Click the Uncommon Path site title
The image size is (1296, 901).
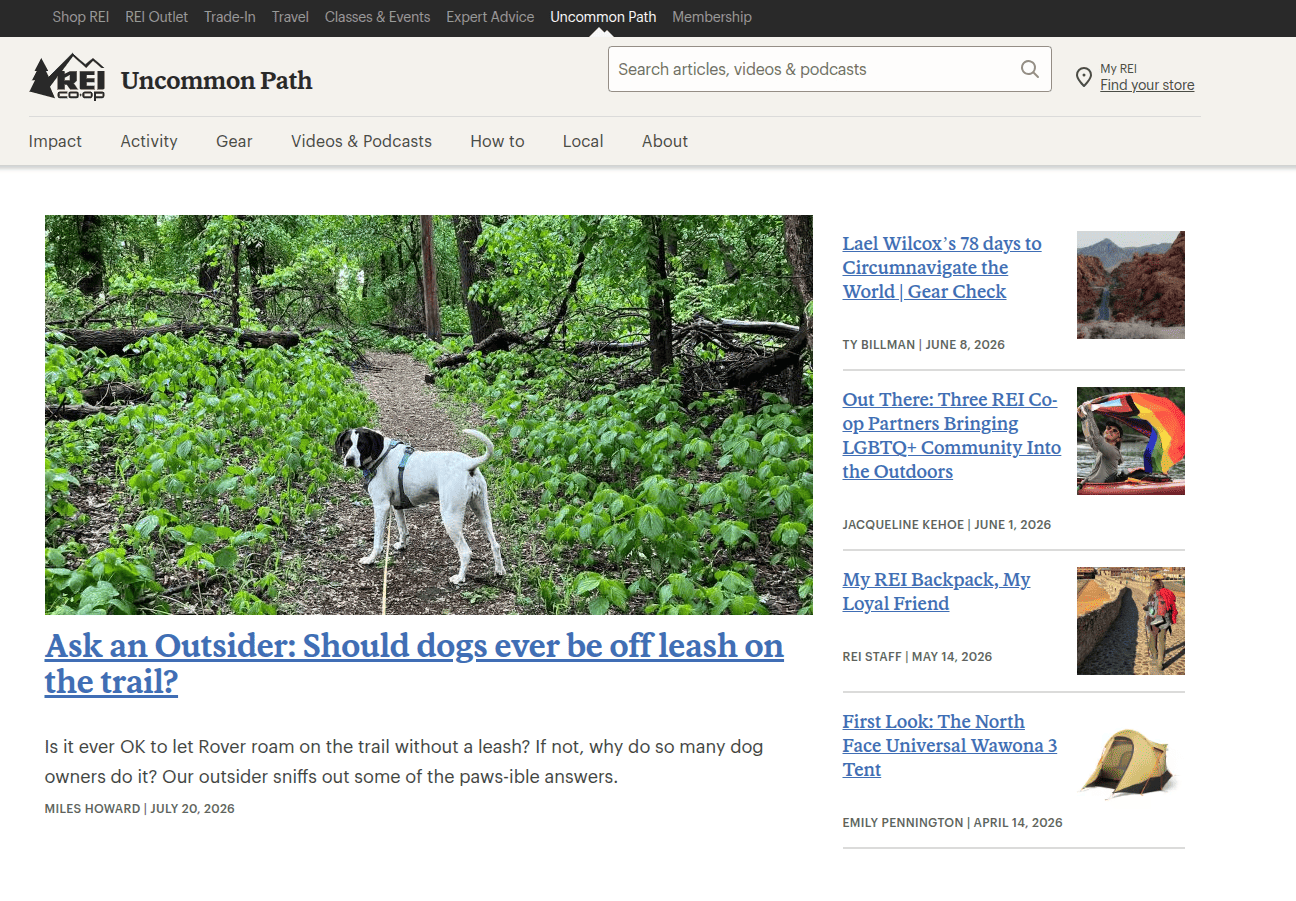click(x=217, y=81)
